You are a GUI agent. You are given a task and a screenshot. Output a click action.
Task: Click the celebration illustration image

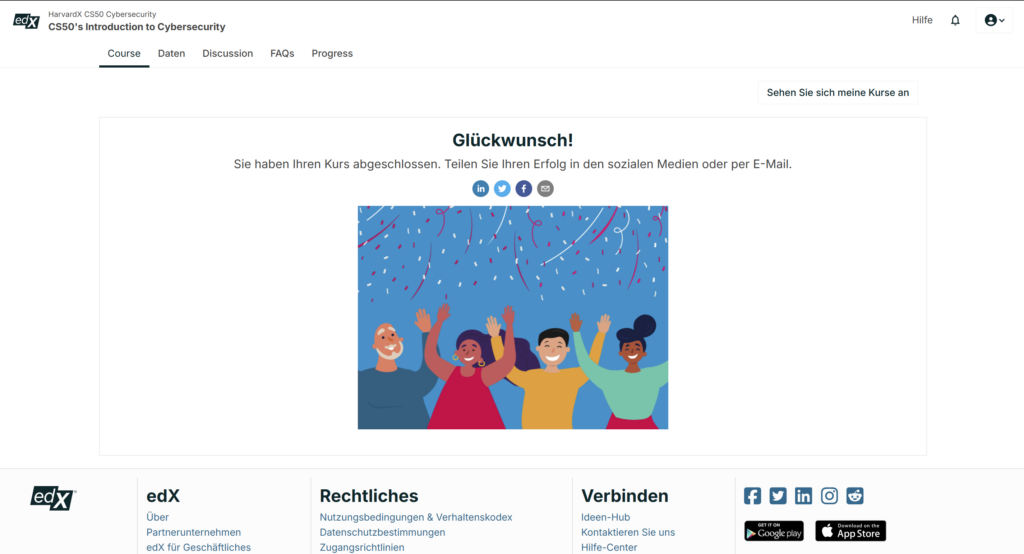(x=513, y=318)
